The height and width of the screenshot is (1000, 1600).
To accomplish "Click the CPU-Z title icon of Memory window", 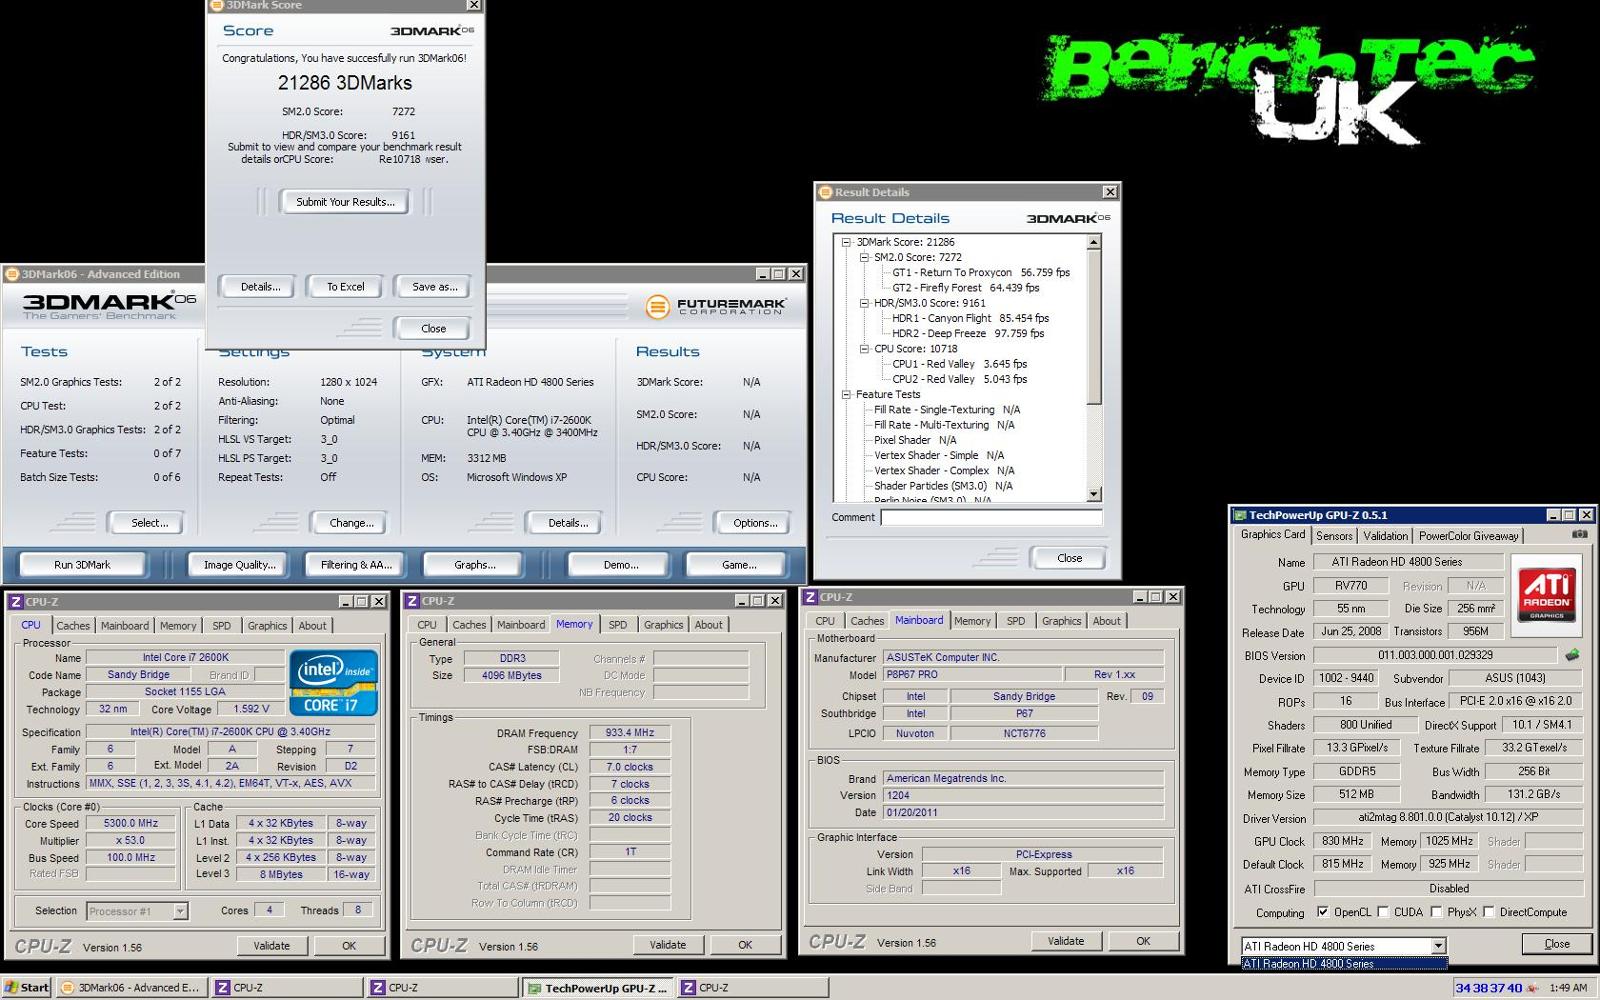I will pyautogui.click(x=411, y=601).
